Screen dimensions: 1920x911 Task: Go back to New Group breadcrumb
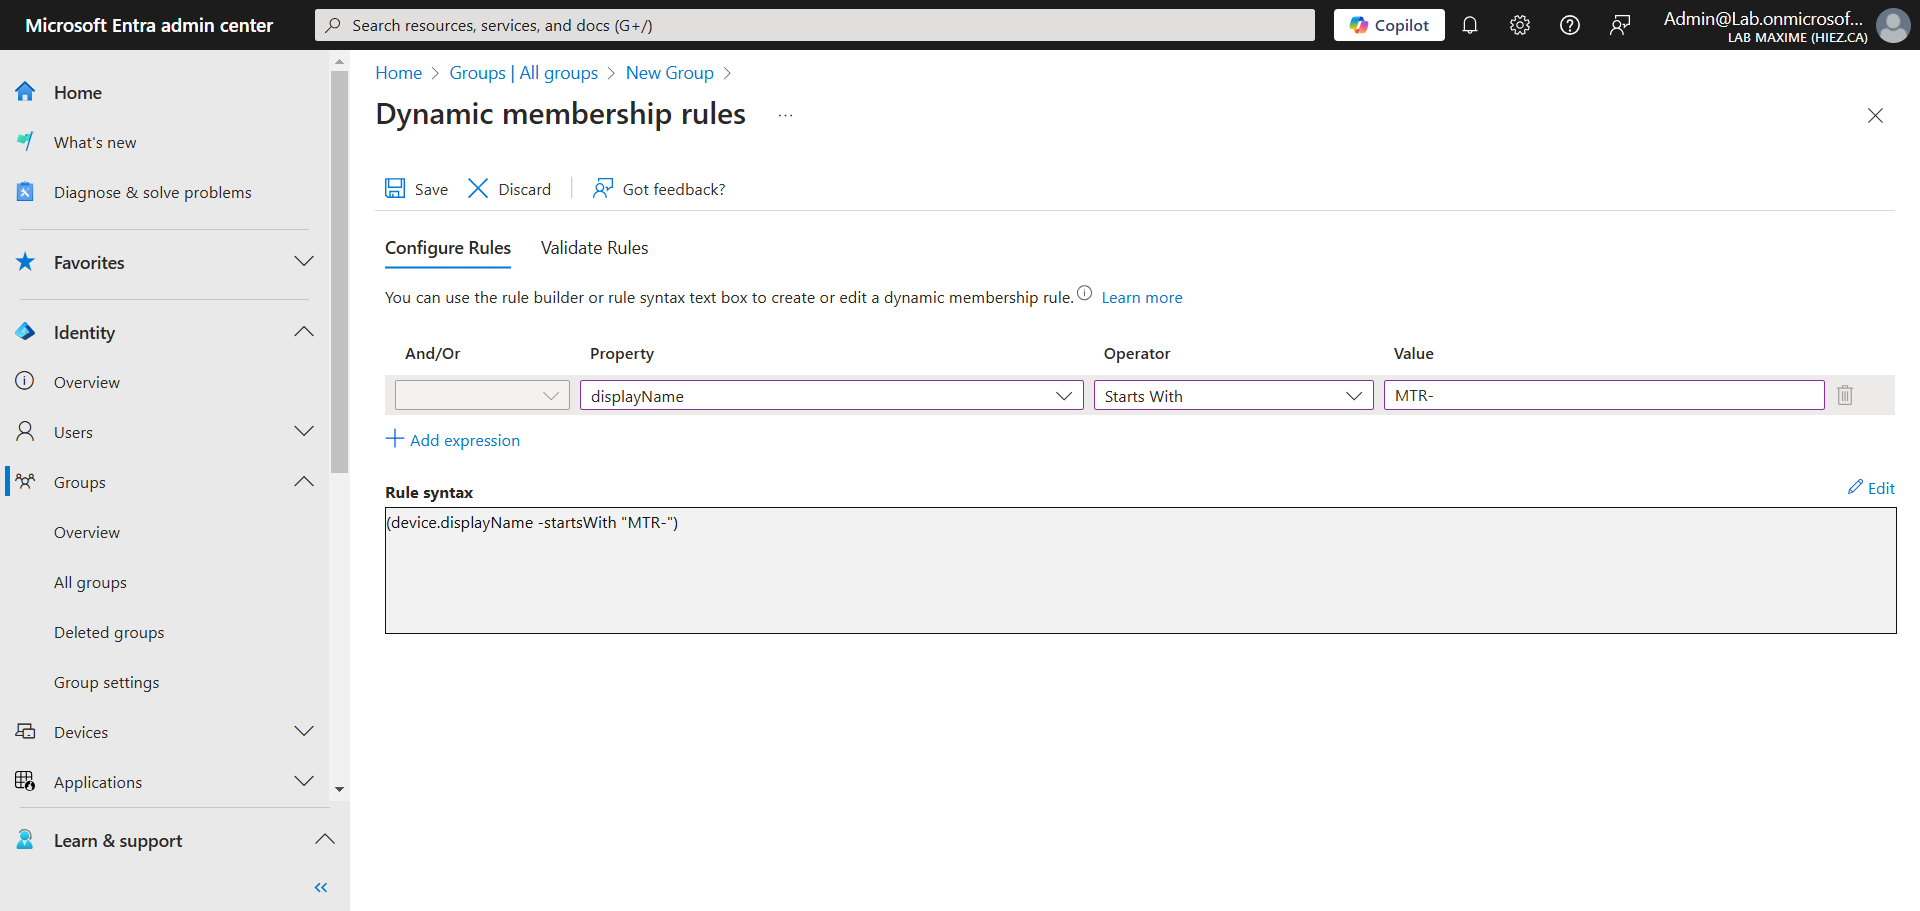(670, 73)
